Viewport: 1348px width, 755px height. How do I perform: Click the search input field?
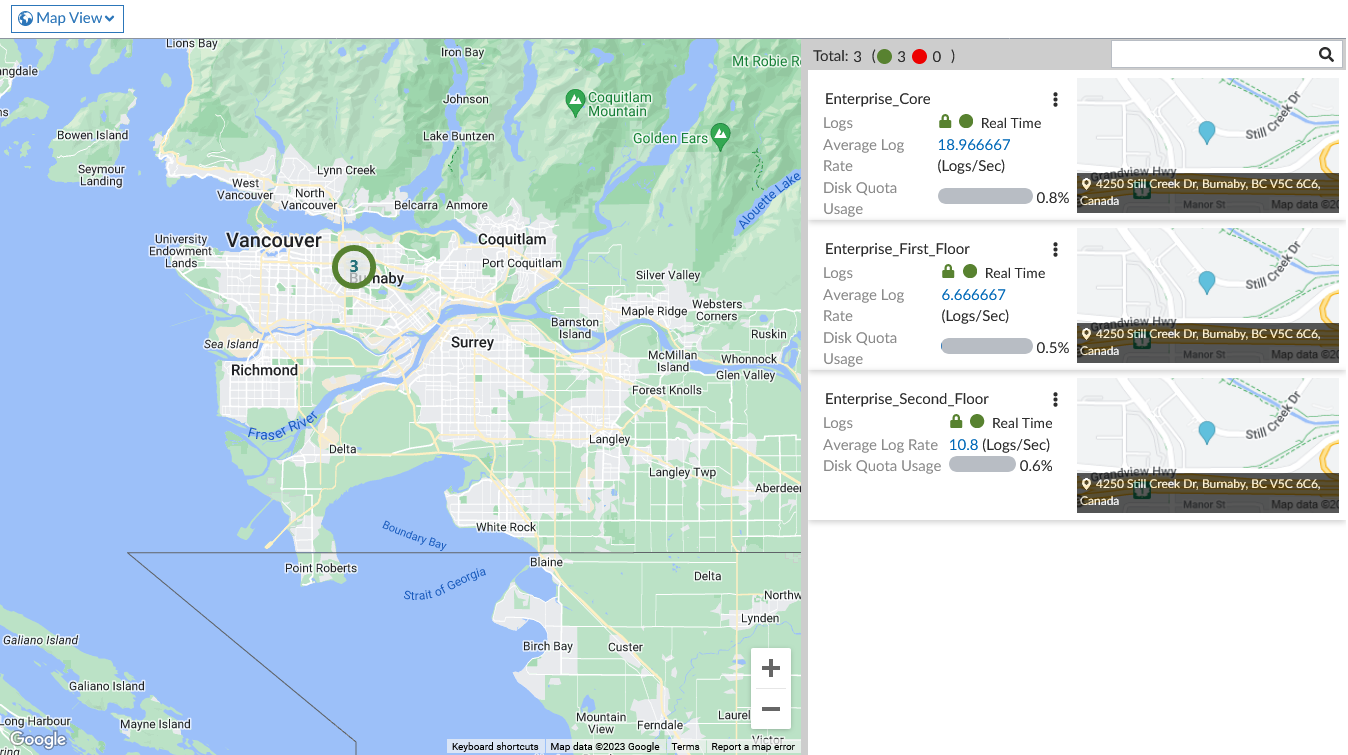tap(1213, 55)
